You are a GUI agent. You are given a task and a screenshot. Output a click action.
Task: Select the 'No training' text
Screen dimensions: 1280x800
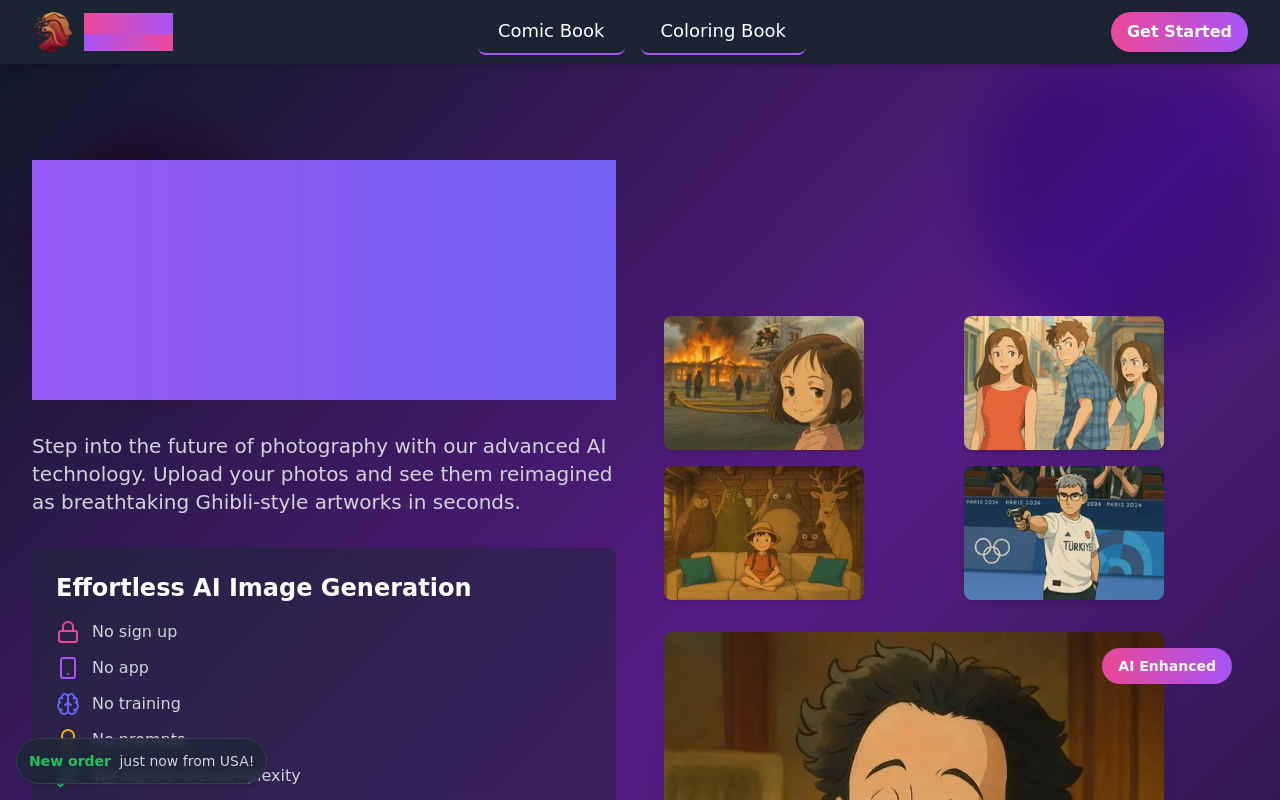pyautogui.click(x=136, y=704)
